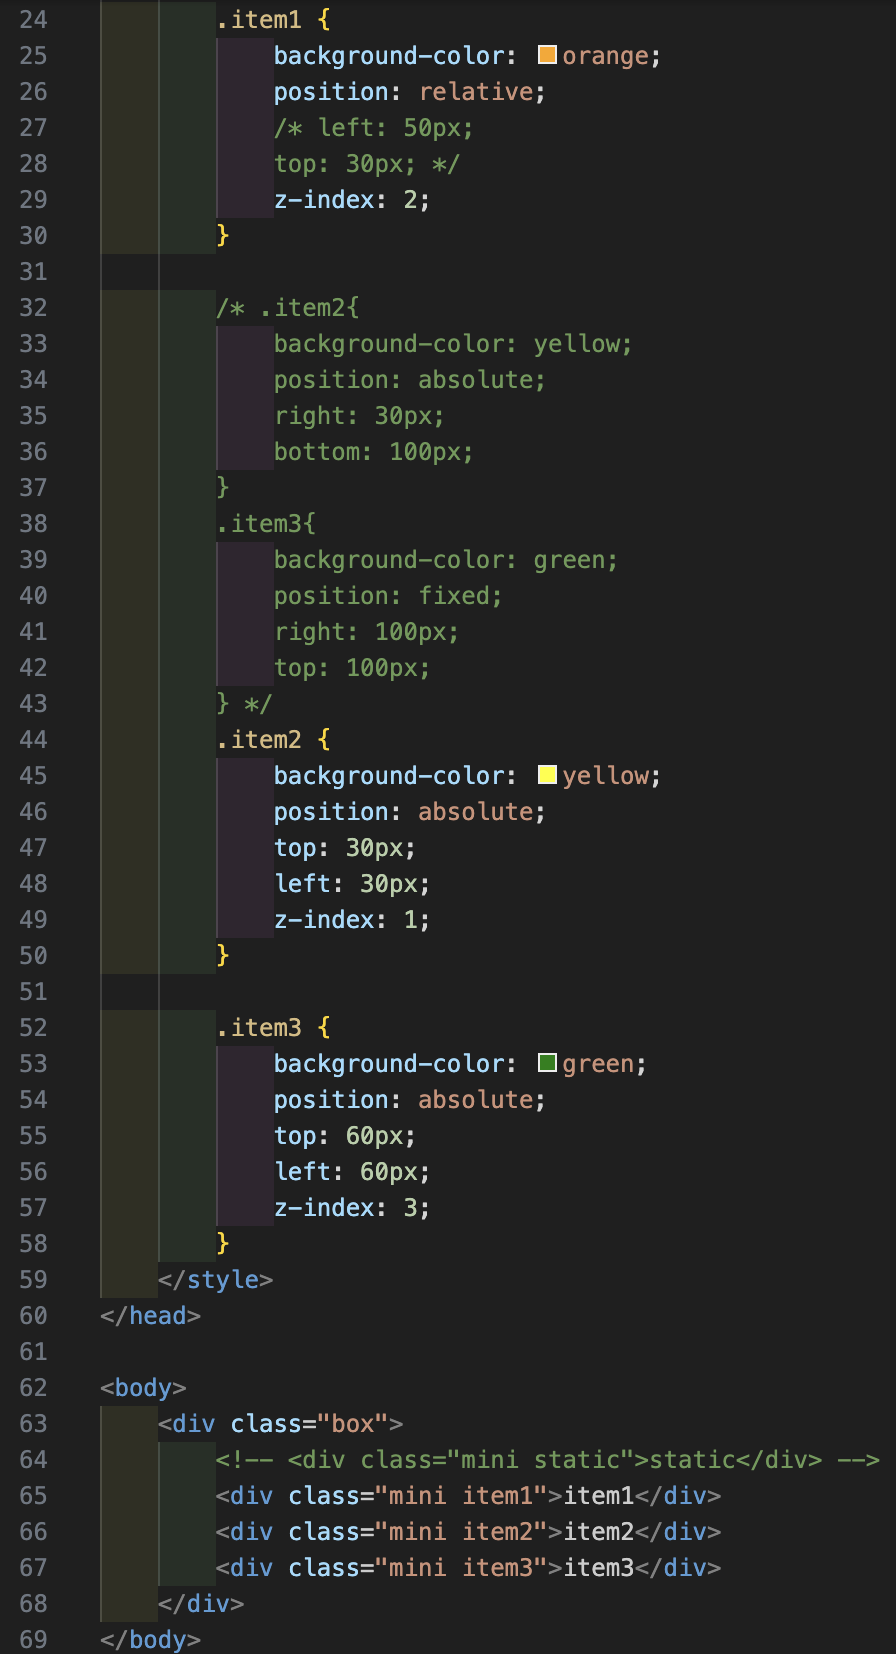Click line number 62 in the gutter

pos(33,1387)
